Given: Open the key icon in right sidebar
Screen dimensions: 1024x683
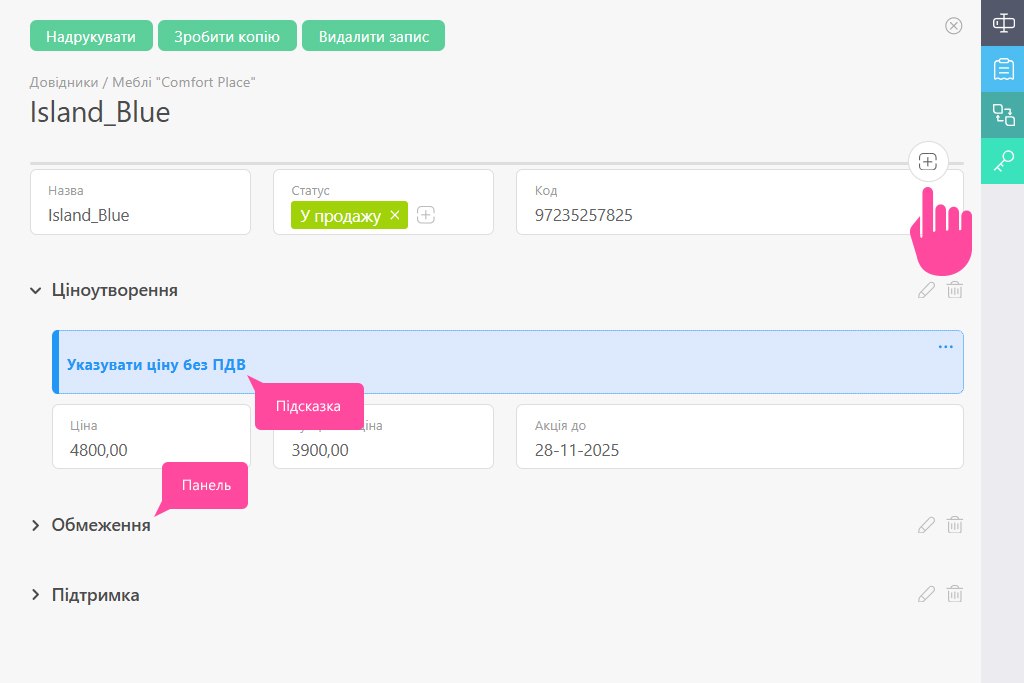Looking at the screenshot, I should (1002, 160).
